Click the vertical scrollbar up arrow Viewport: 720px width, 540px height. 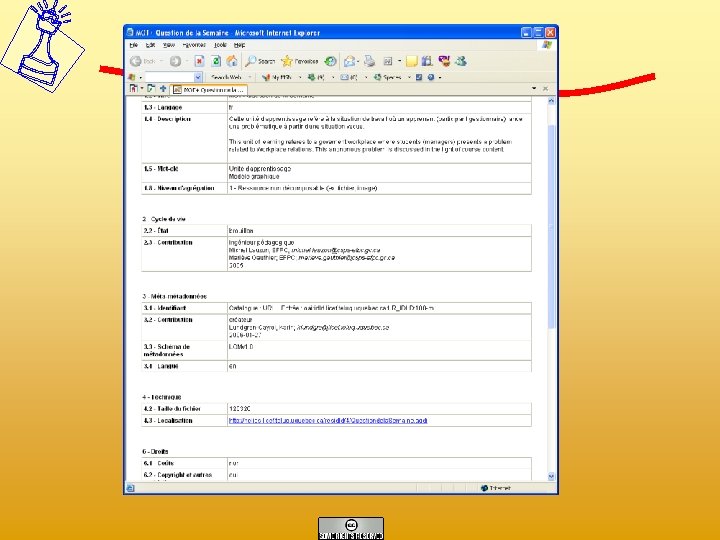551,101
